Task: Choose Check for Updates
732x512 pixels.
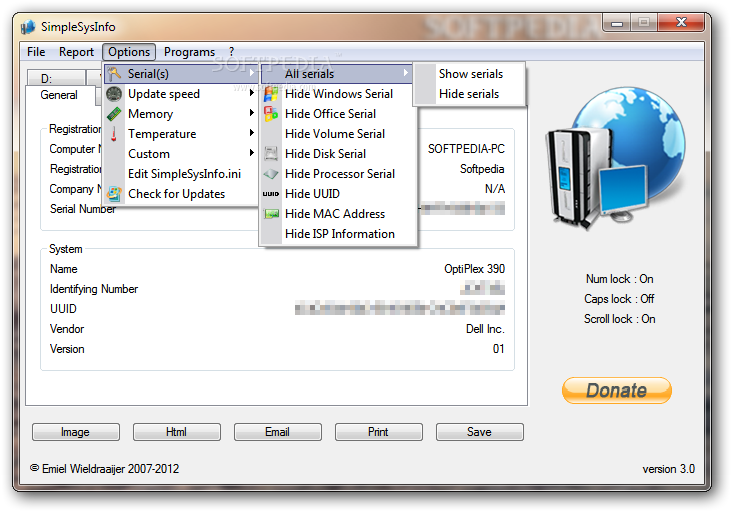Action: click(x=181, y=194)
